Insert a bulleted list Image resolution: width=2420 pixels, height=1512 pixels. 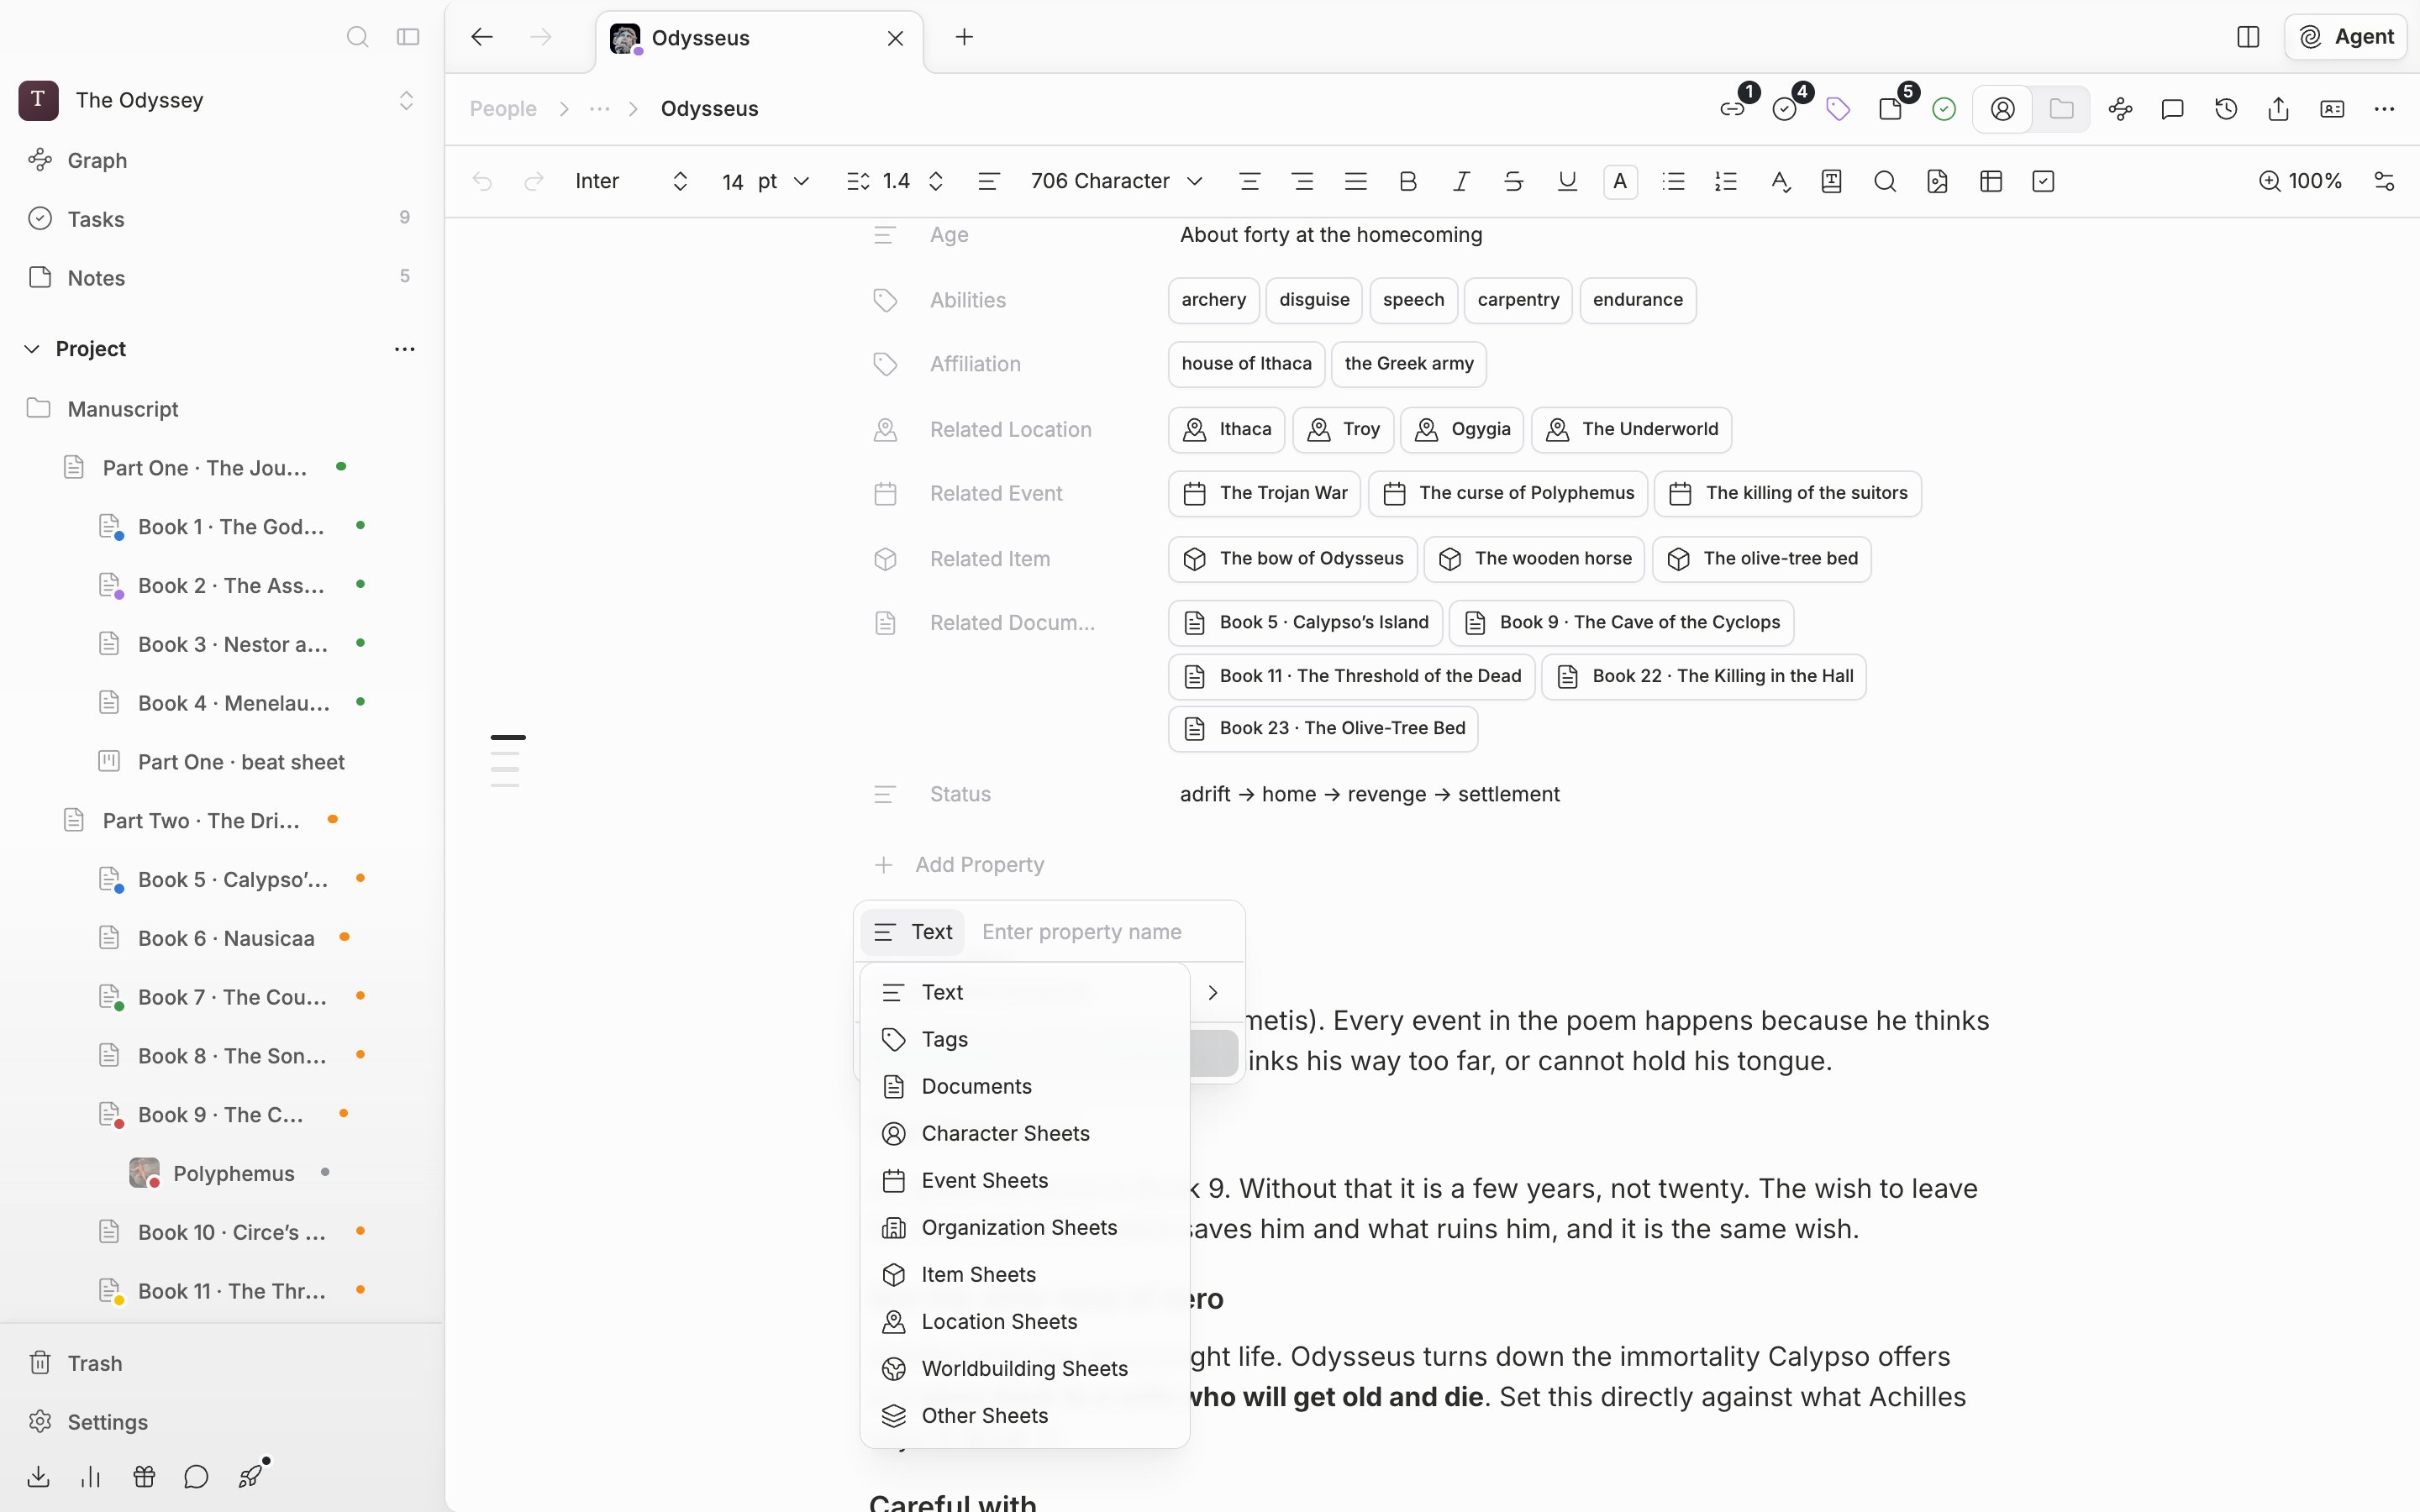(x=1673, y=181)
